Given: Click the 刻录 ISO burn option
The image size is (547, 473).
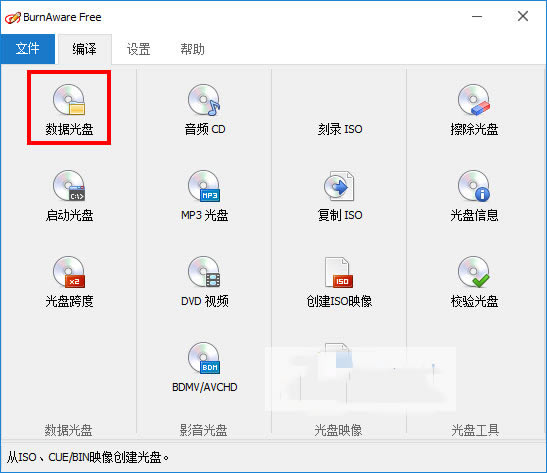Looking at the screenshot, I should (x=340, y=129).
